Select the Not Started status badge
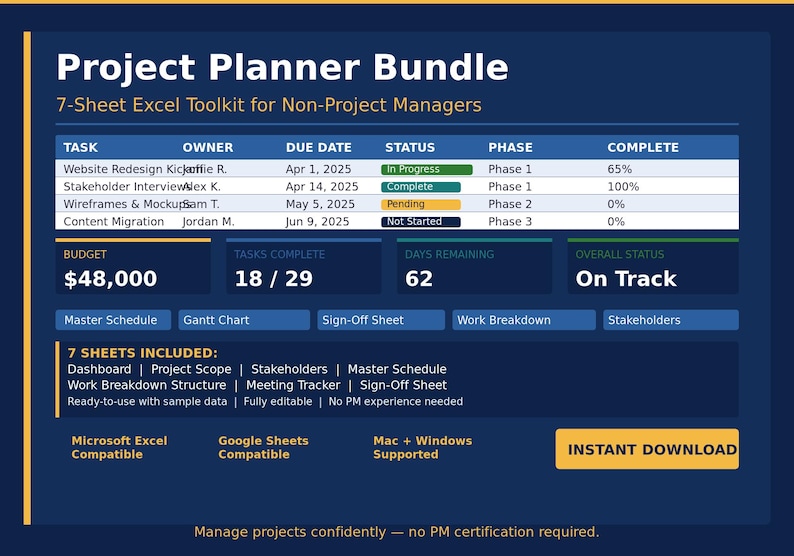Screen dimensions: 794x556 (x=421, y=222)
